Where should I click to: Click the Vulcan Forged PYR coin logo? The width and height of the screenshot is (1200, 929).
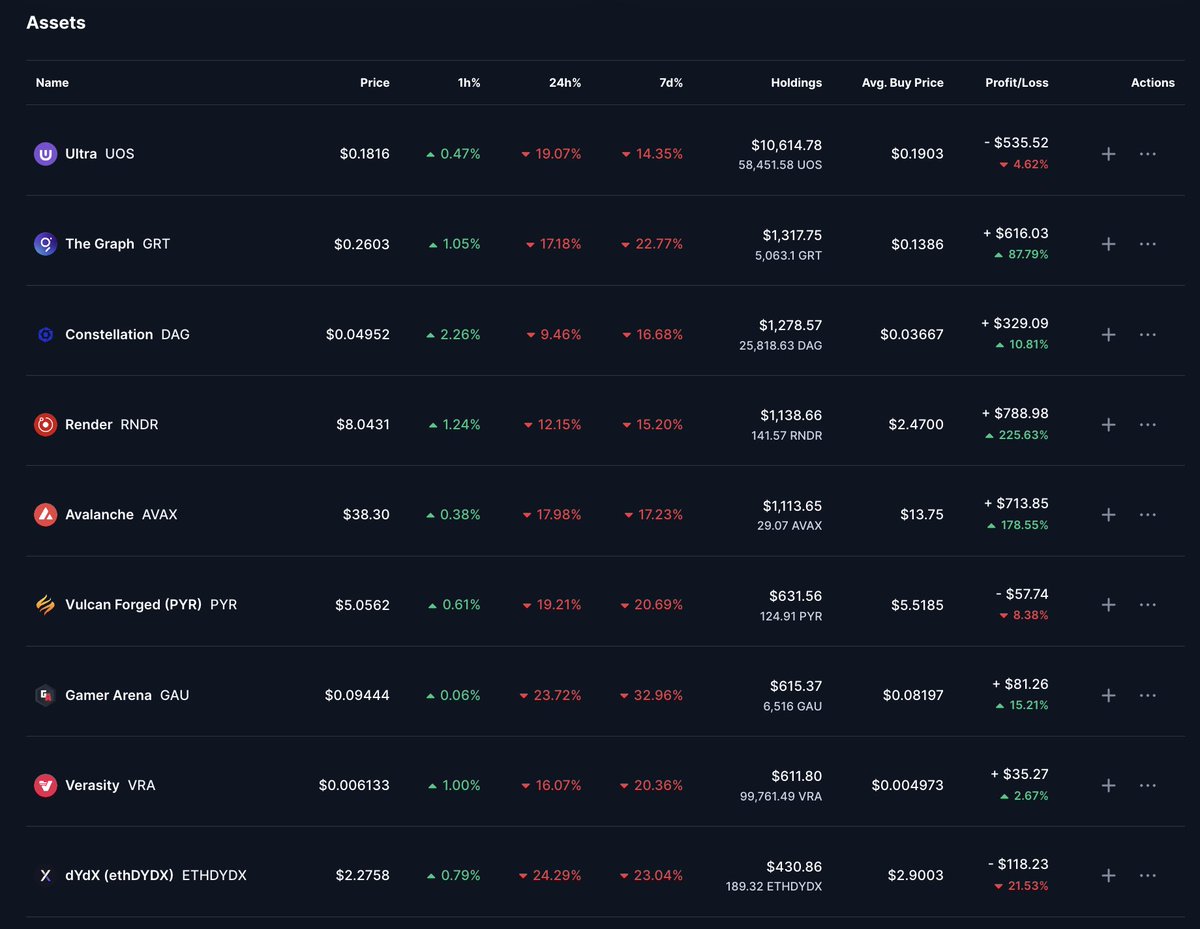click(45, 604)
